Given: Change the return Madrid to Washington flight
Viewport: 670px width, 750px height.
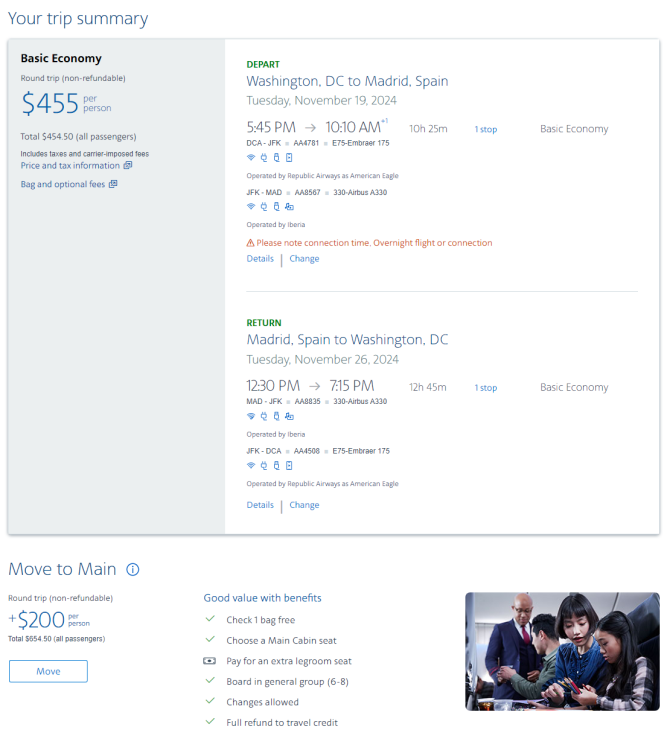Looking at the screenshot, I should (x=304, y=505).
